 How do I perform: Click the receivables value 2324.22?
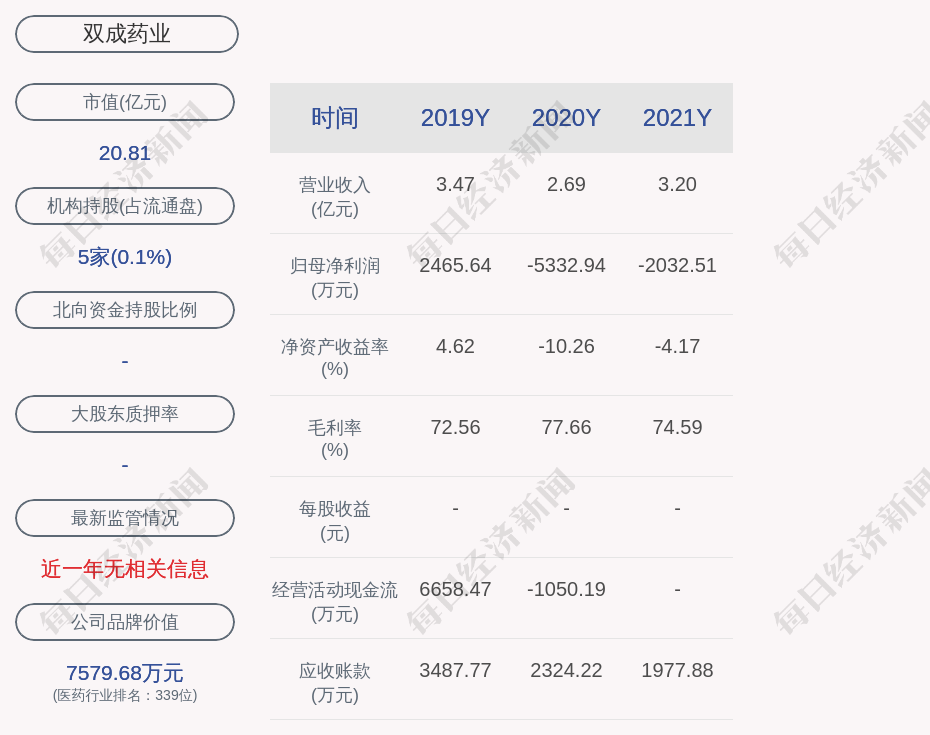566,670
